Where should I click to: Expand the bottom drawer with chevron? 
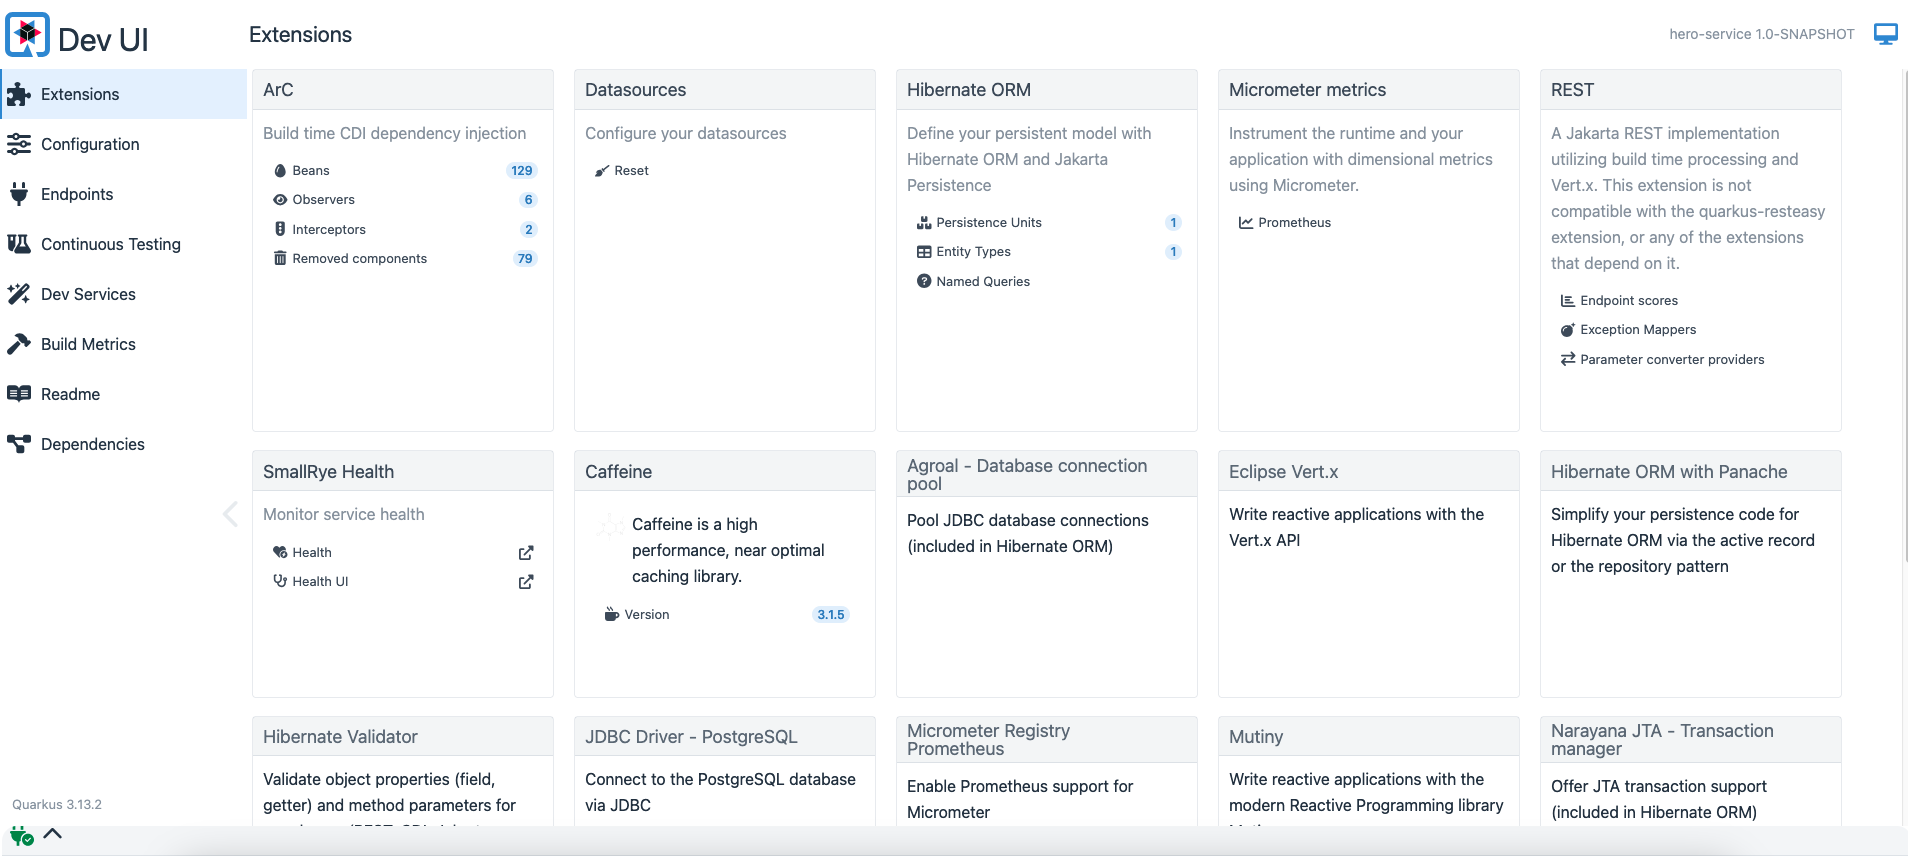pyautogui.click(x=53, y=834)
